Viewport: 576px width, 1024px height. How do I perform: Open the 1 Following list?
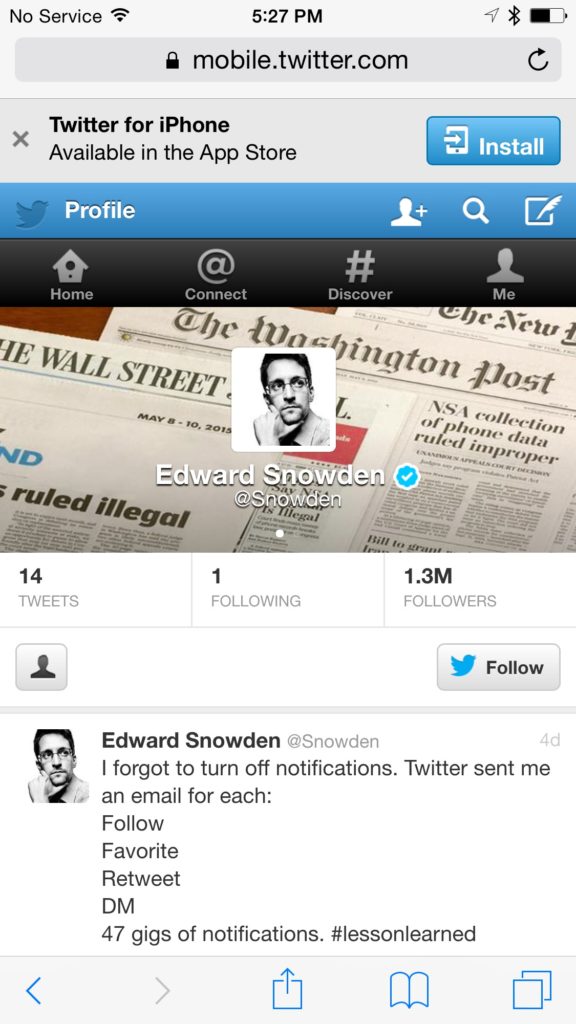(x=288, y=588)
